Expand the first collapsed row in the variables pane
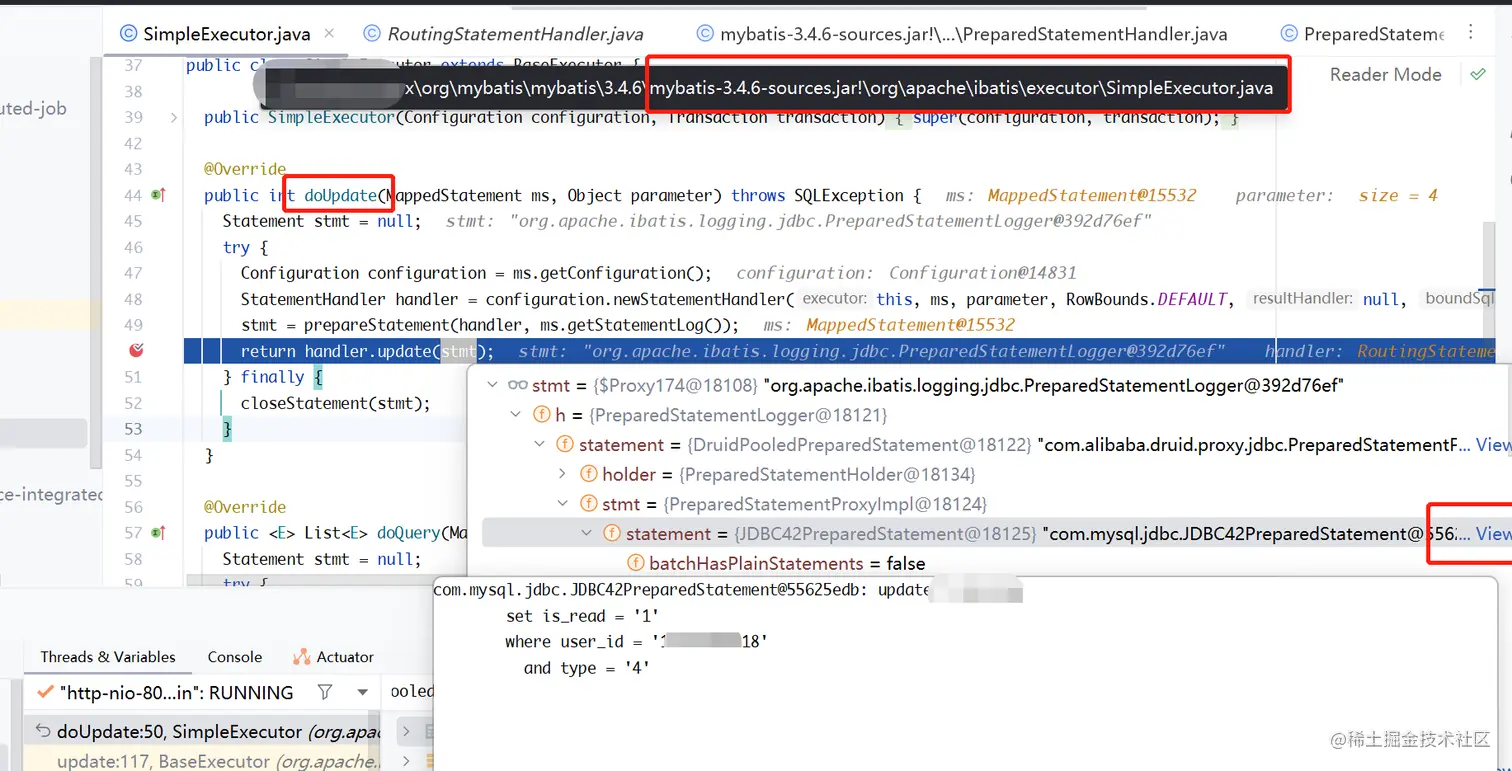The image size is (1512, 771). click(405, 731)
